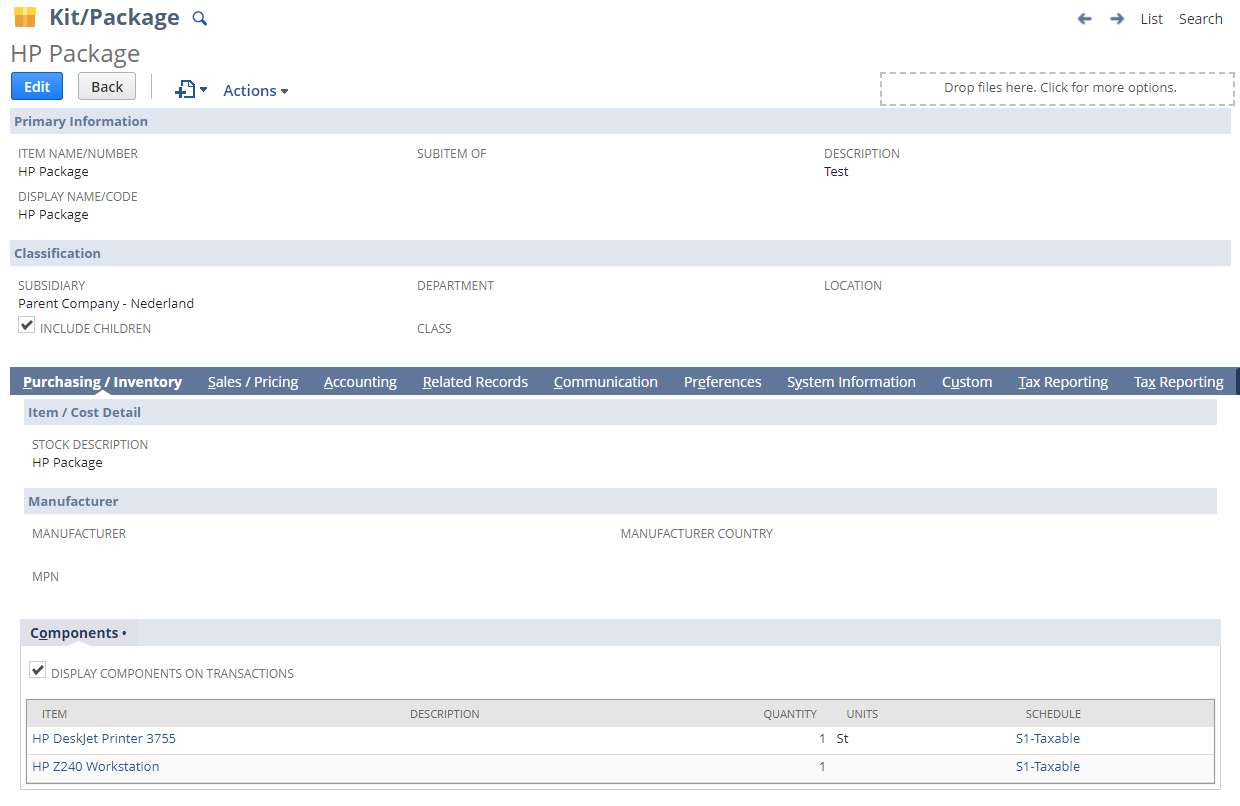Click the DESCRIPTION column header in components table
Viewport: 1240px width, 806px height.
(445, 714)
